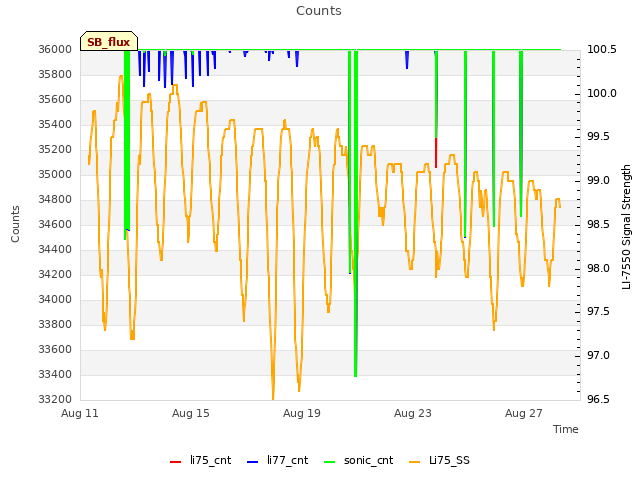
Task: Click the 34200 left axis tick label
Action: tap(55, 274)
